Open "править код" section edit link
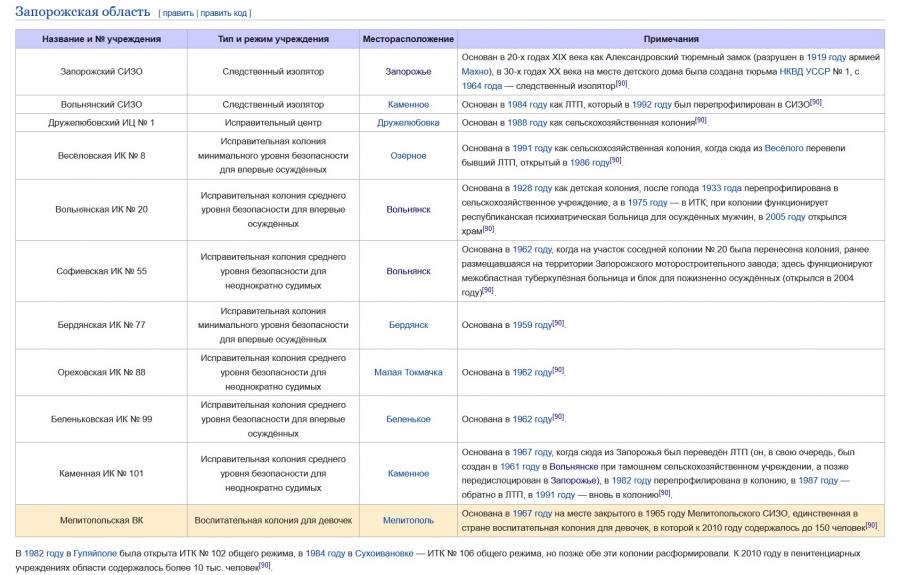Image resolution: width=900 pixels, height=575 pixels. 224,13
